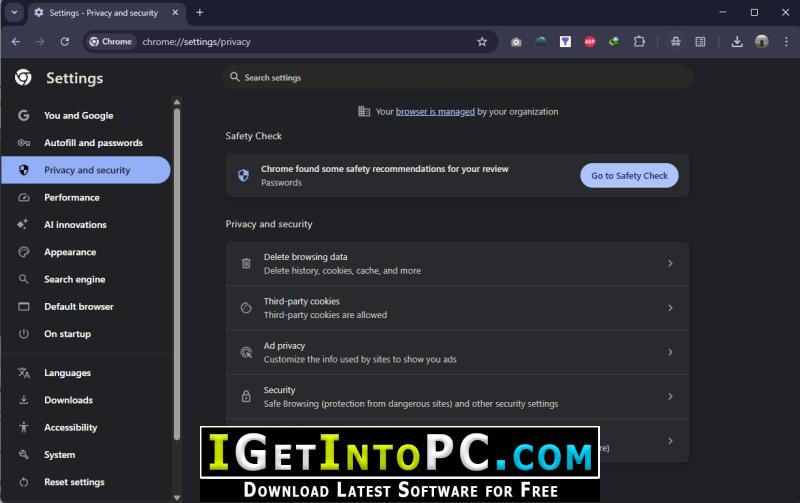Open AI innovations settings
Viewport: 800px width, 503px height.
click(87, 224)
